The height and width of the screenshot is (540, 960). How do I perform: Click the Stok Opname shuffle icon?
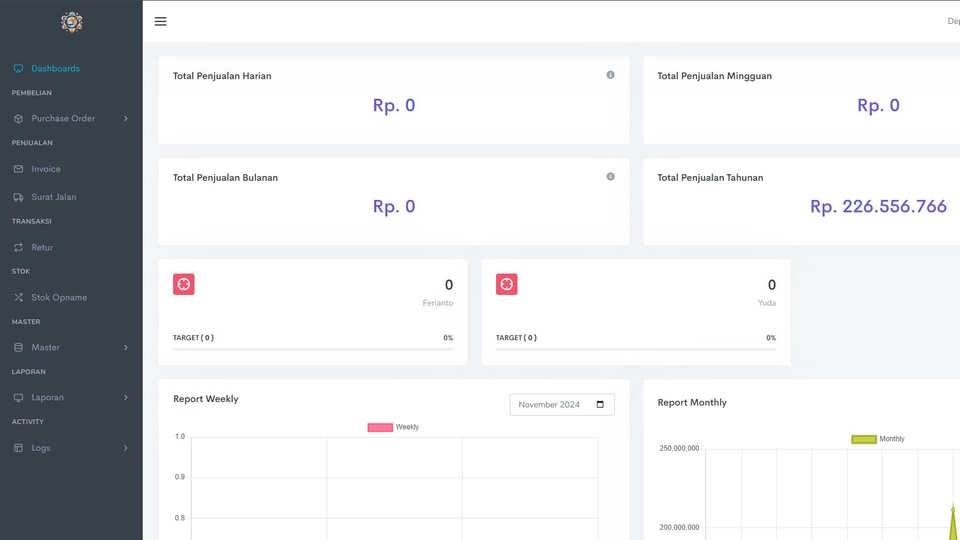pos(19,298)
